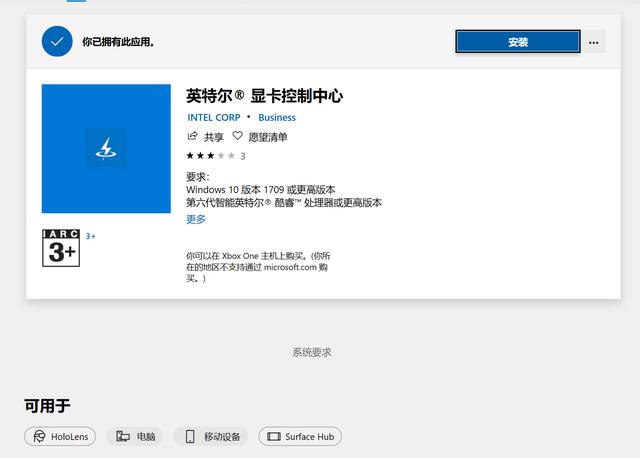This screenshot has width=640, height=458.
Task: Add app via 愿望清单 label
Action: [x=268, y=137]
